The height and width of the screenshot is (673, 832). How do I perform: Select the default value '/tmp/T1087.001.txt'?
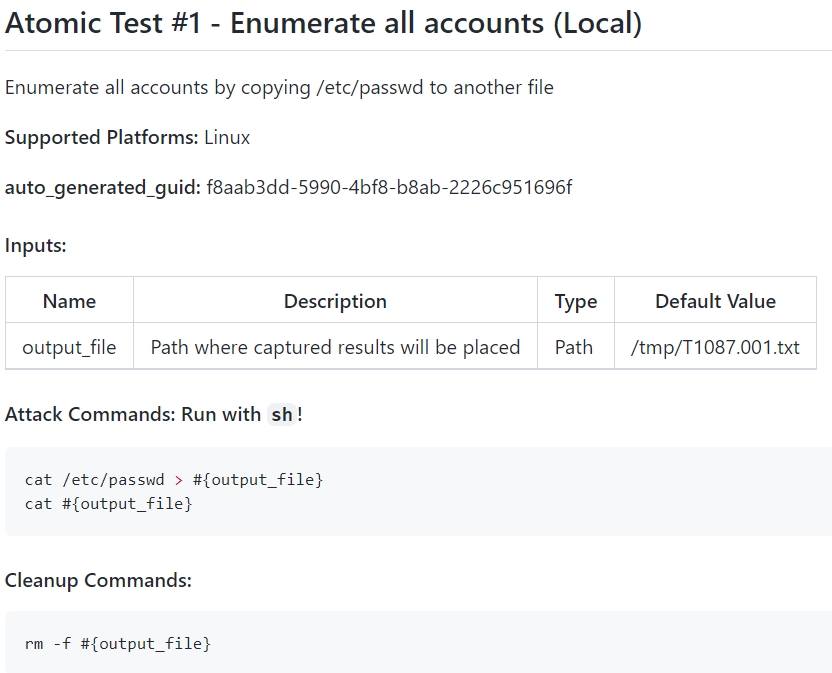click(x=715, y=347)
